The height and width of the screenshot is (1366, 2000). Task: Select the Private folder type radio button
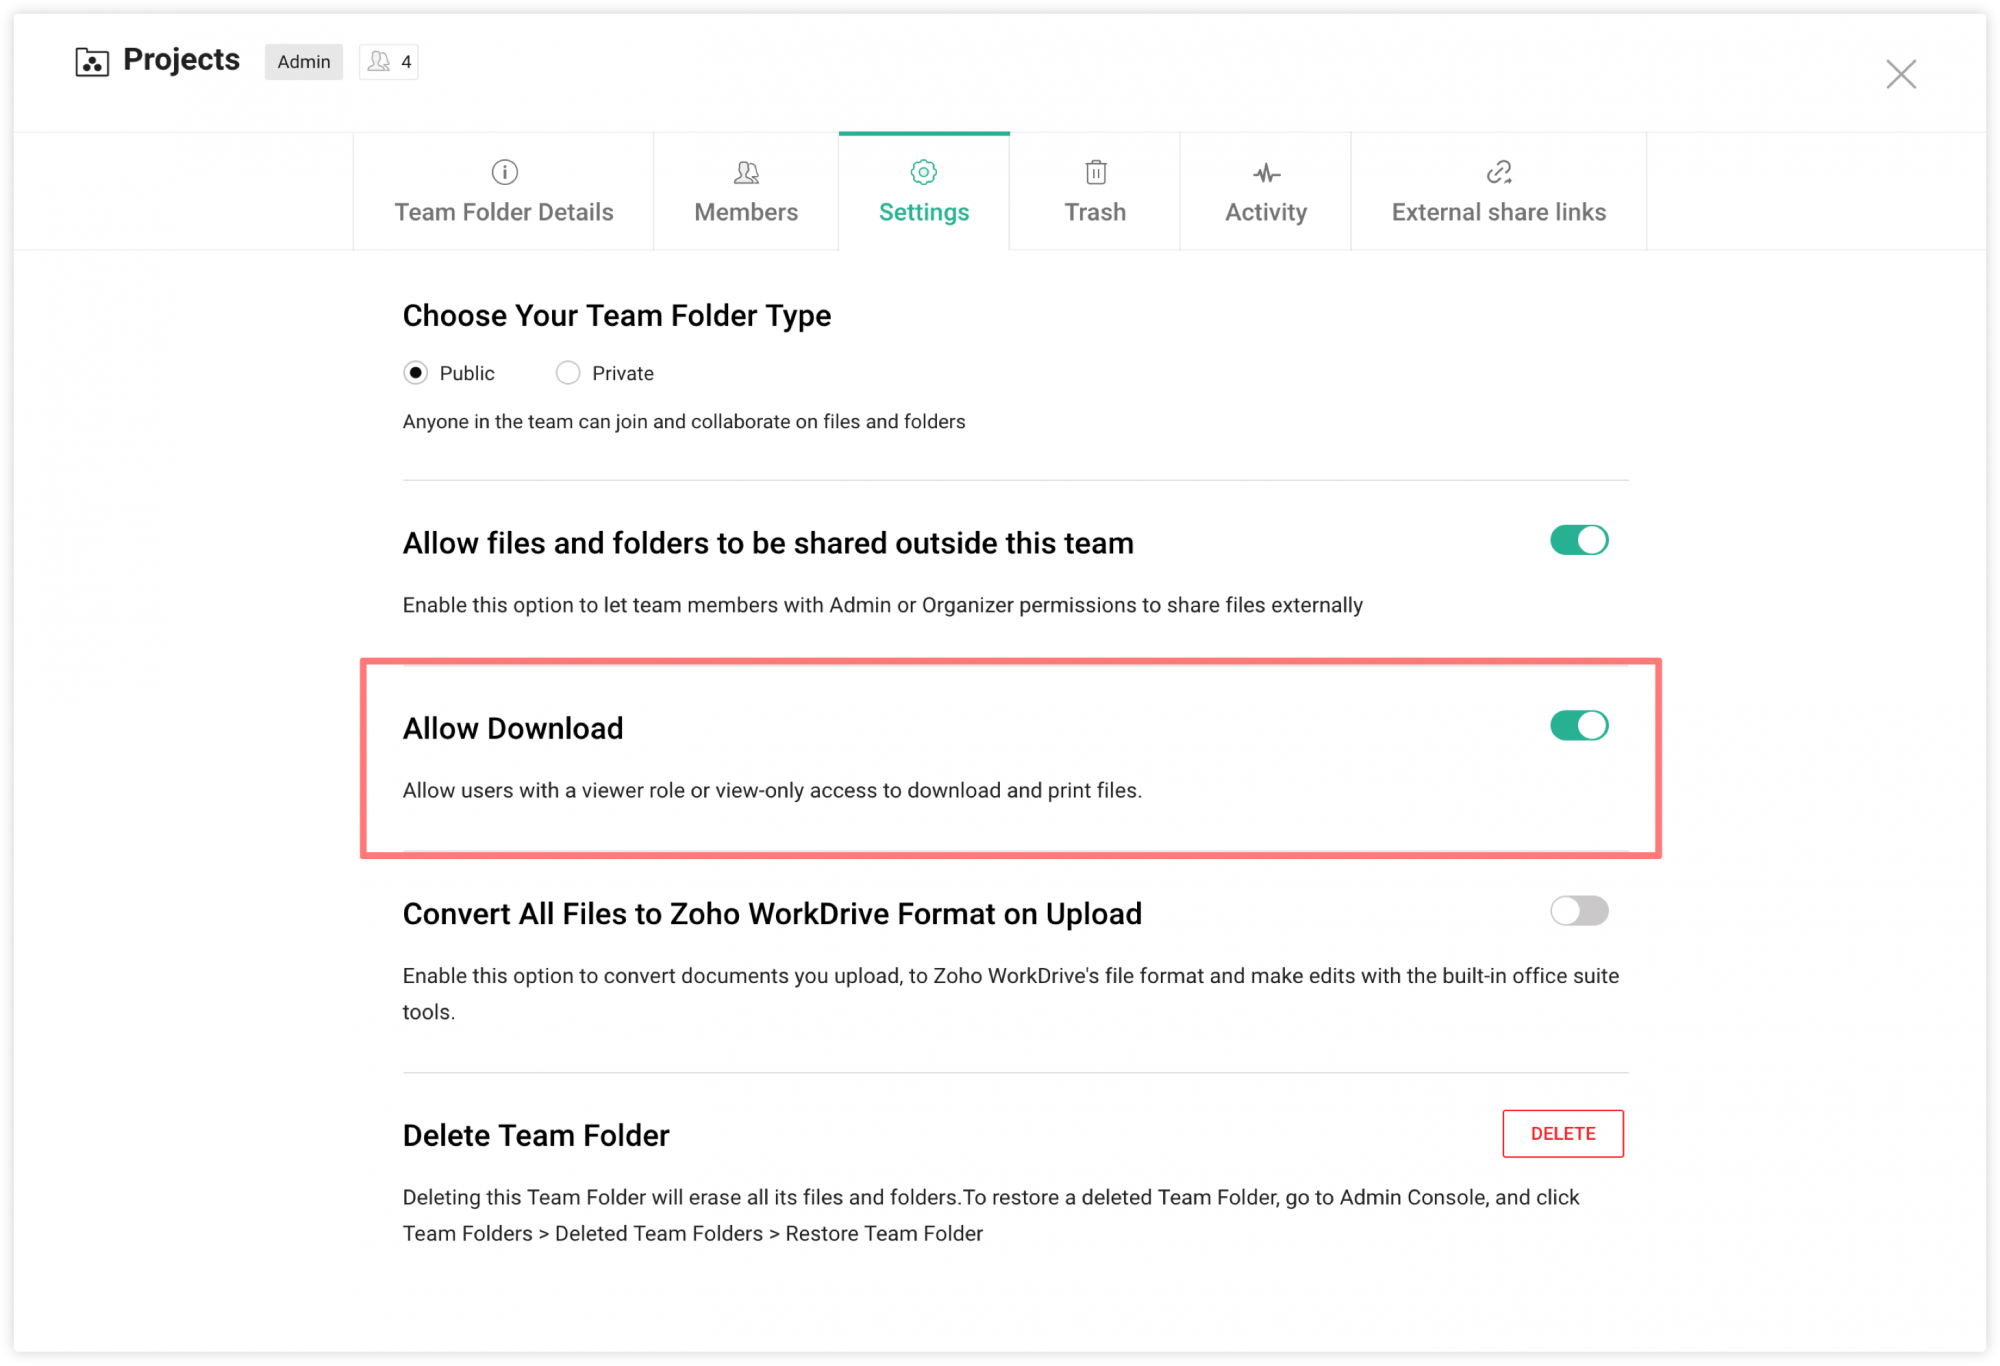(x=567, y=372)
